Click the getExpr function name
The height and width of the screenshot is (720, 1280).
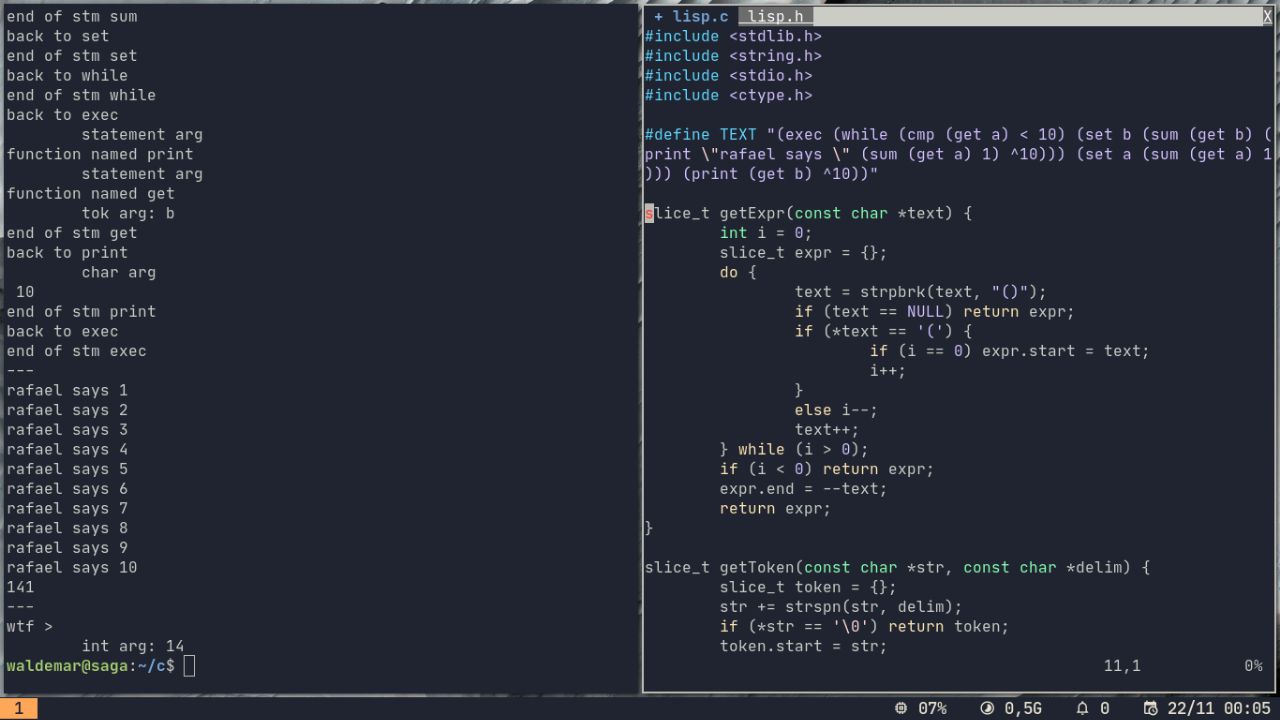[752, 213]
